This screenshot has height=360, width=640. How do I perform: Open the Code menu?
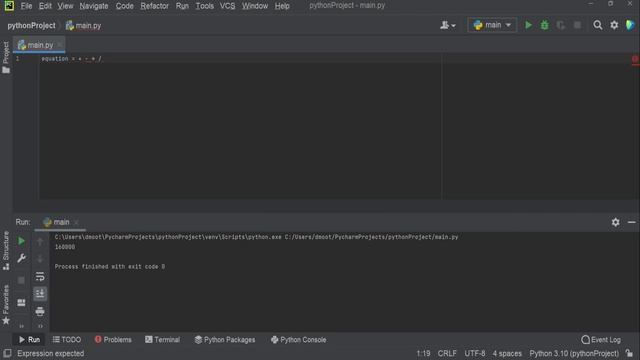point(124,6)
